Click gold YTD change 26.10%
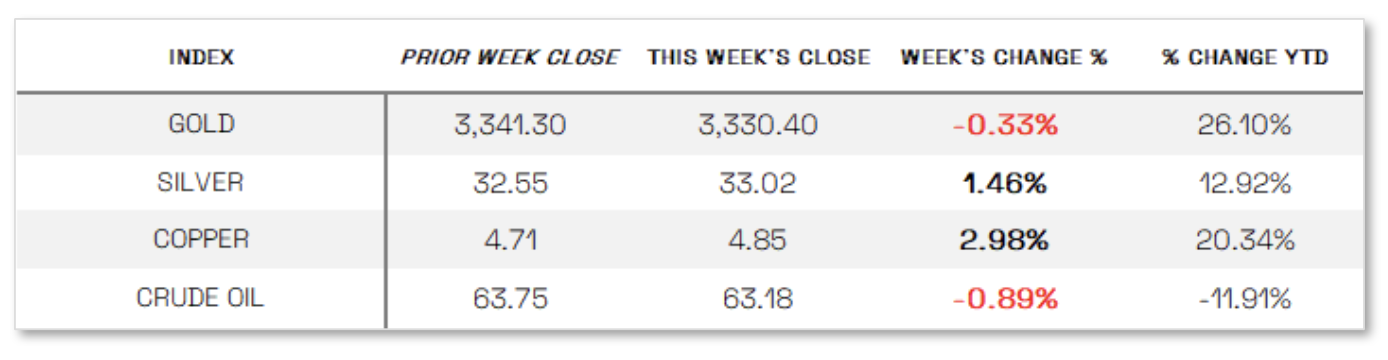The height and width of the screenshot is (360, 1388). [x=1244, y=125]
